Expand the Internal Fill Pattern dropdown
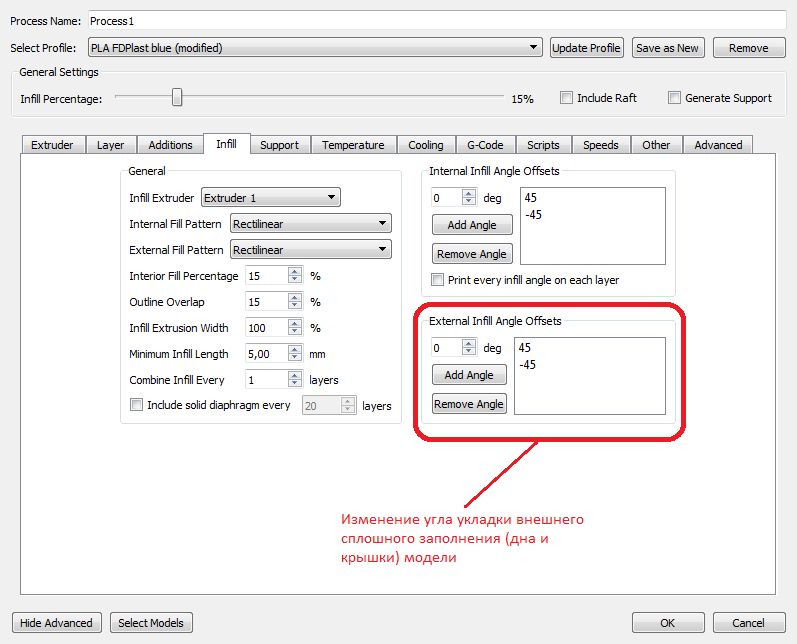Viewport: 797px width, 644px height. click(x=311, y=223)
